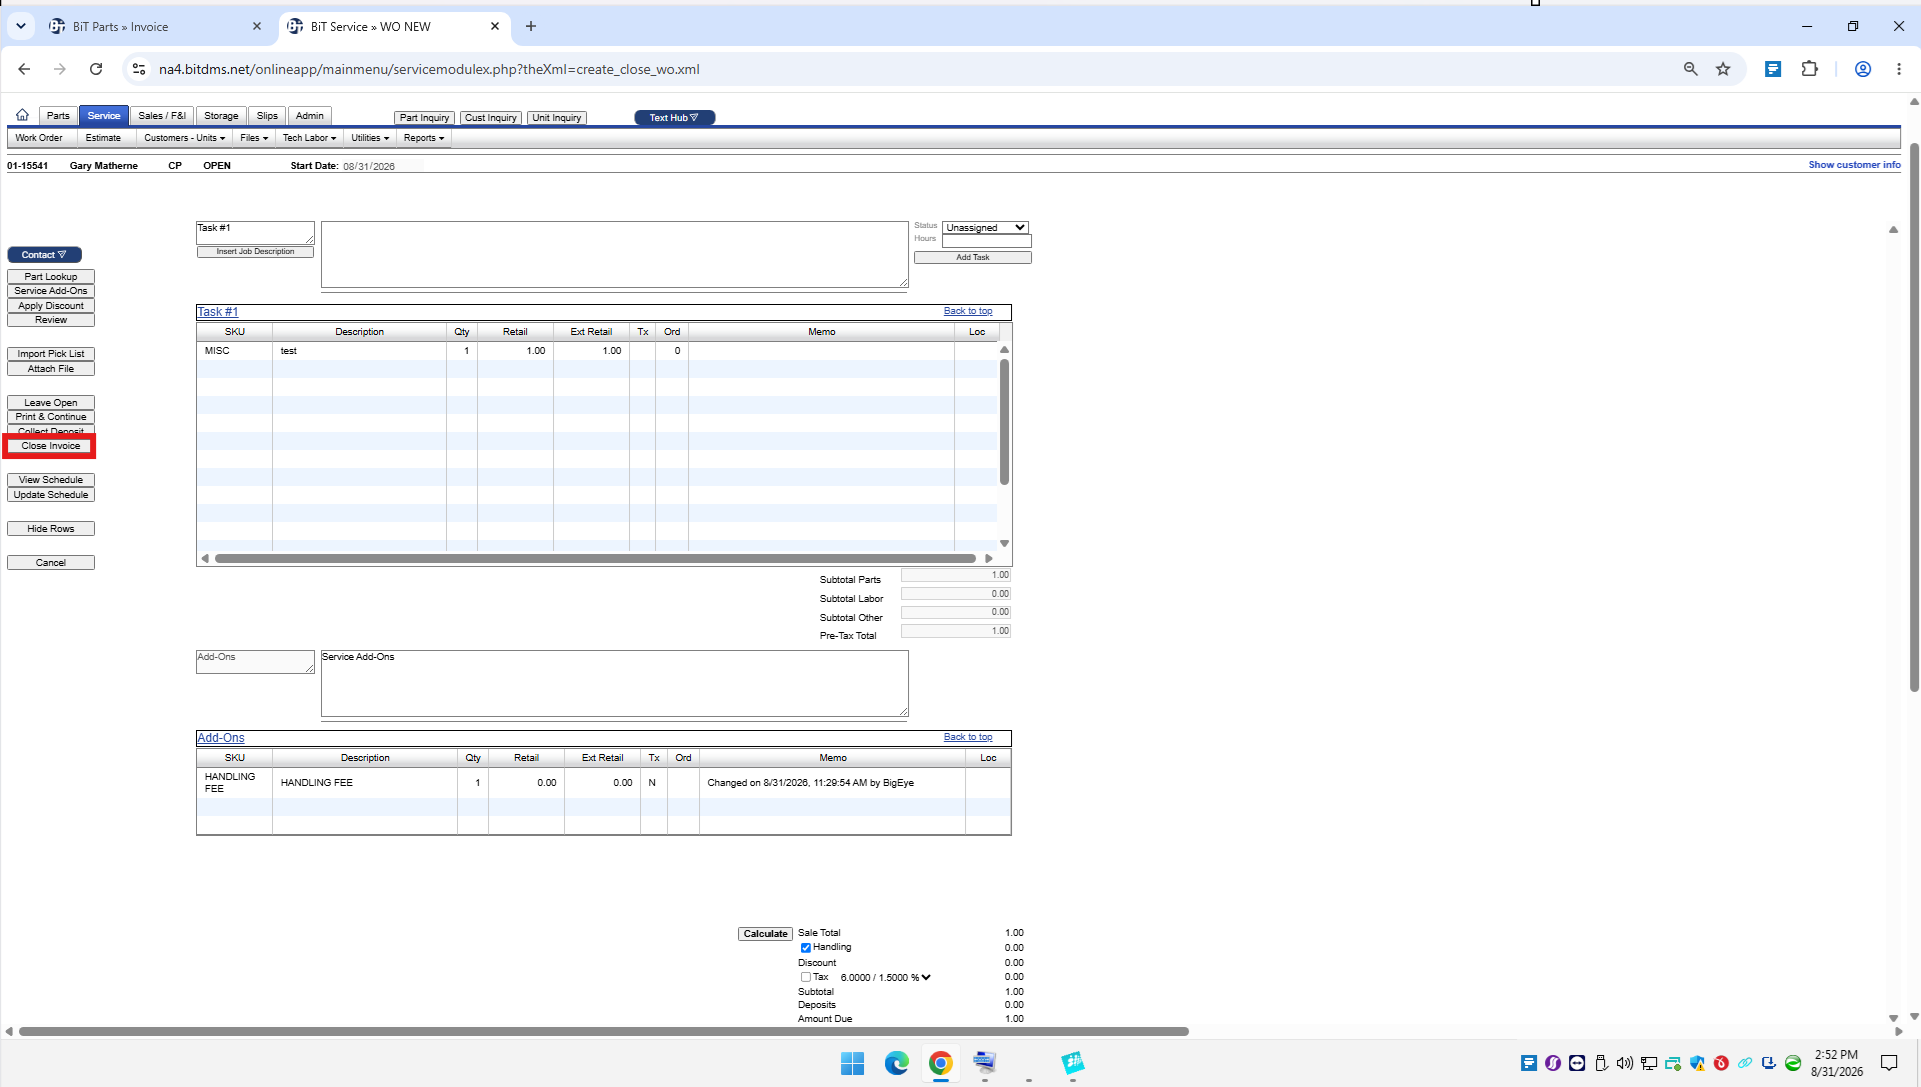Screen dimensions: 1921x1087
Task: Click the Add Task button
Action: (972, 258)
